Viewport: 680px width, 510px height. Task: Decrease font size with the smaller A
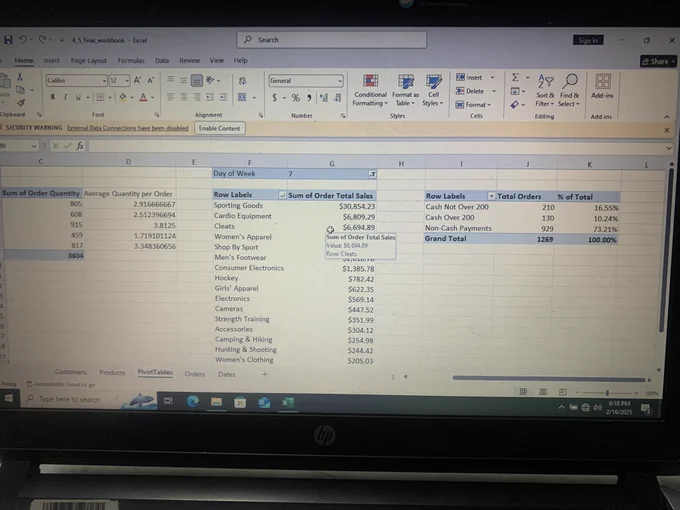(x=150, y=80)
